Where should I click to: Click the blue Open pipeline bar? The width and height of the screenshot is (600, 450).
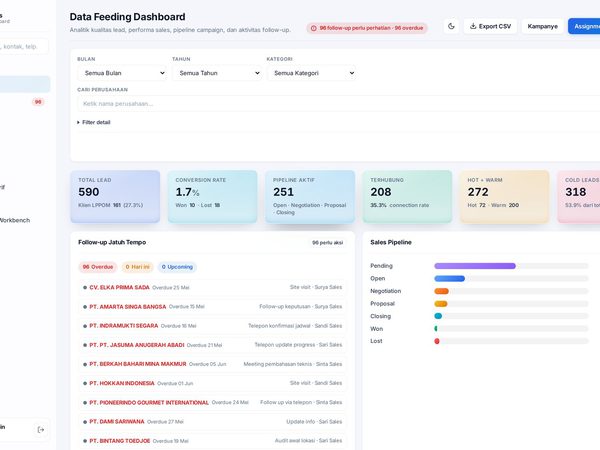(x=450, y=279)
